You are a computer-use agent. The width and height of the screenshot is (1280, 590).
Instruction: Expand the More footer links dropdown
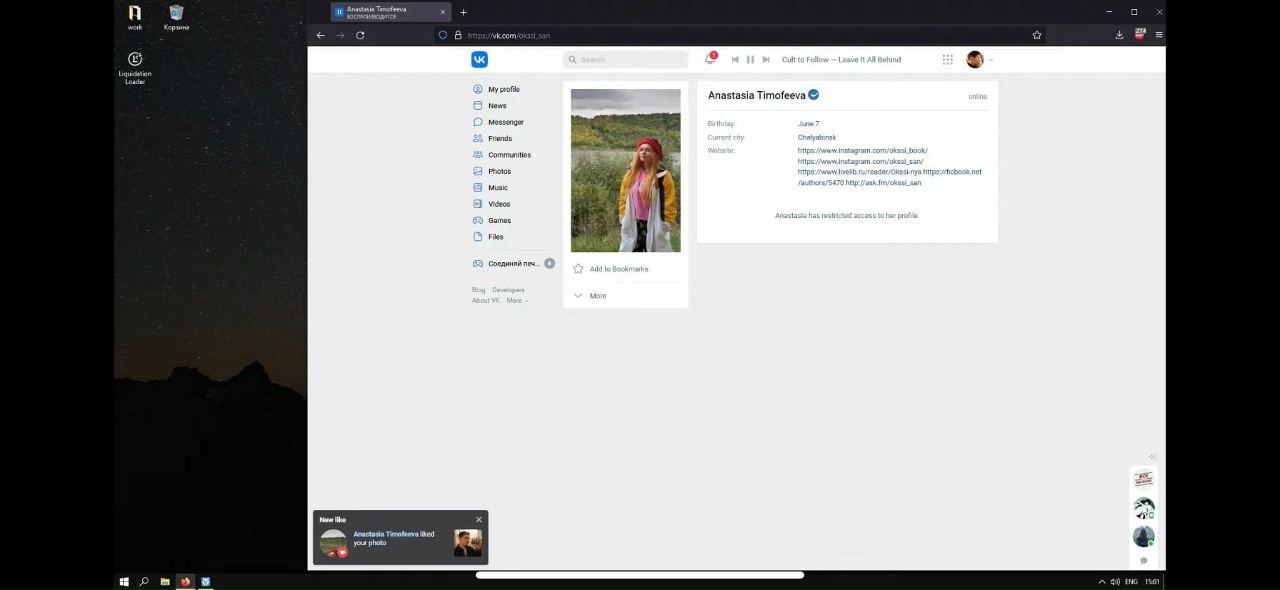(x=516, y=301)
